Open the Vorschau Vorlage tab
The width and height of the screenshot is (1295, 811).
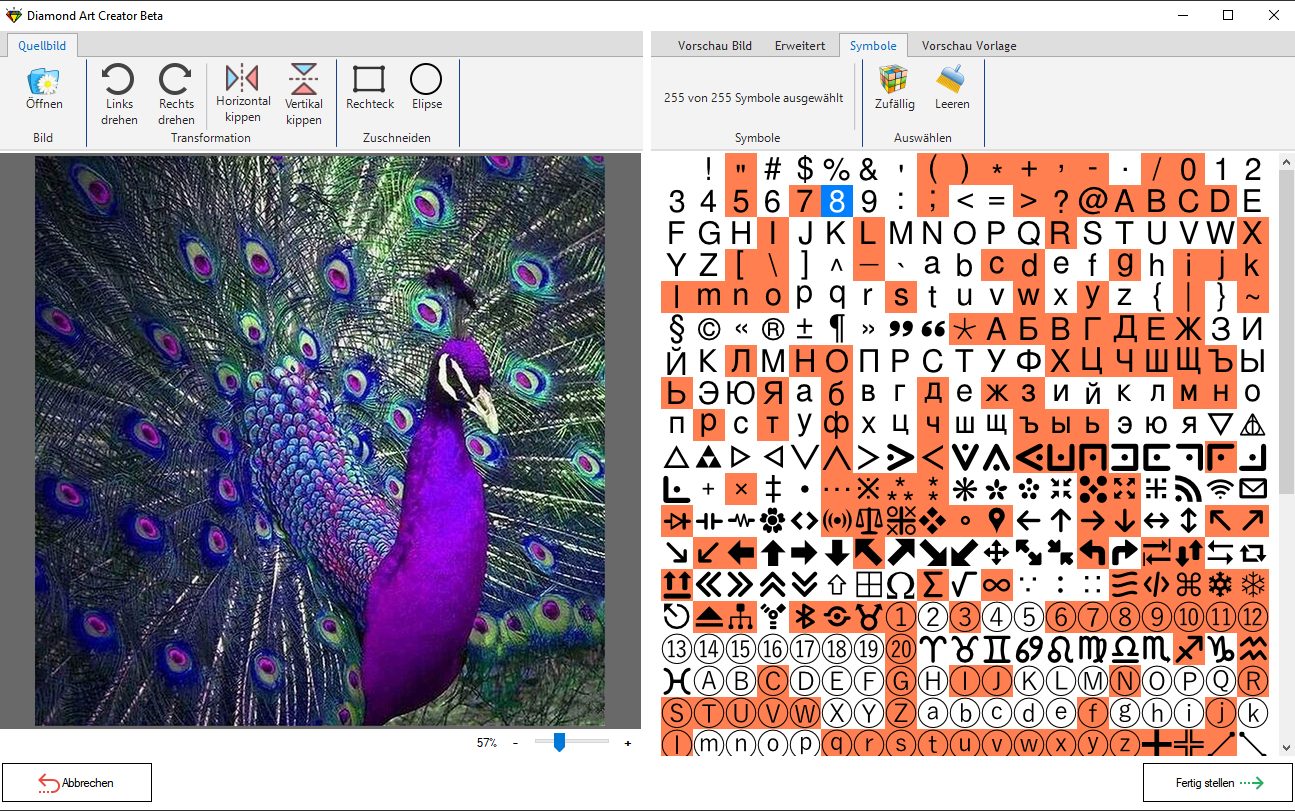[968, 46]
